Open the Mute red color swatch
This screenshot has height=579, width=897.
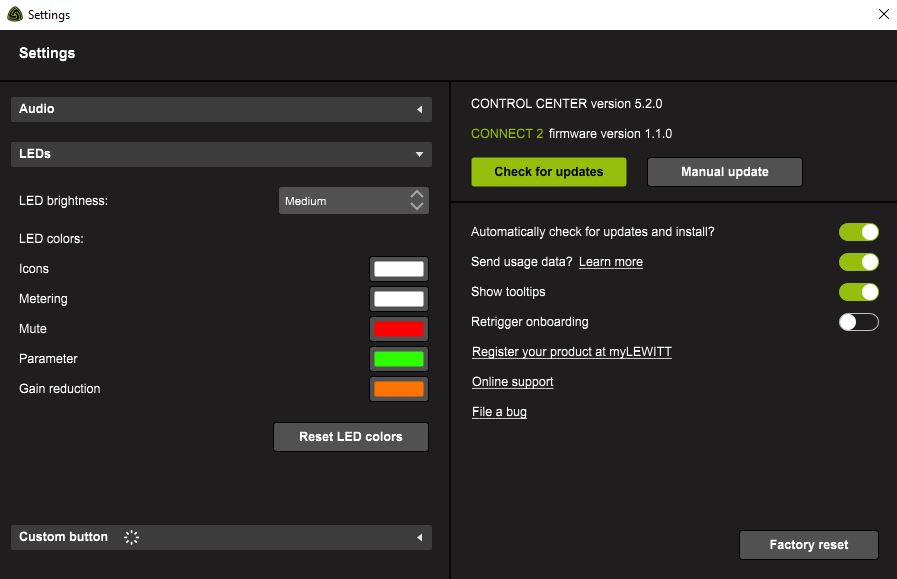(399, 329)
